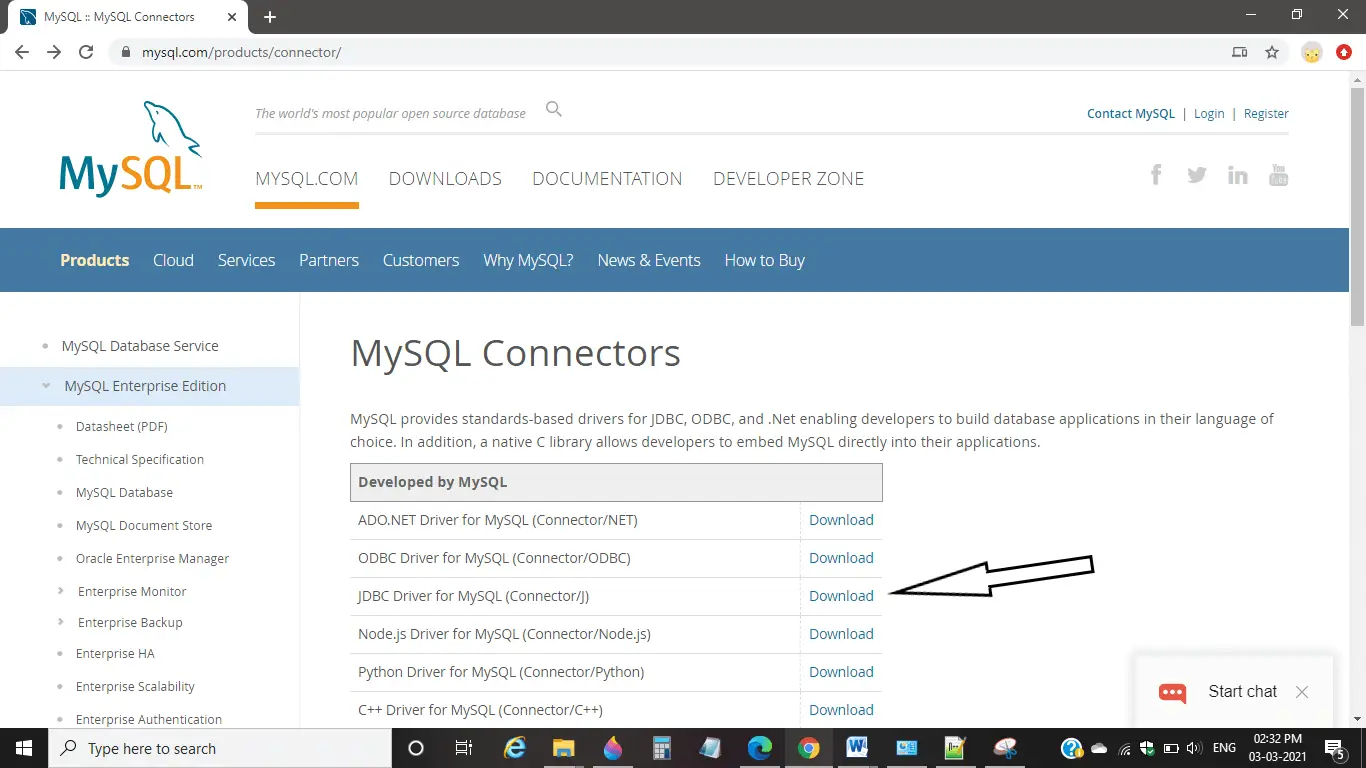The image size is (1366, 768).
Task: Download Node.js Driver for MySQL
Action: coord(841,634)
